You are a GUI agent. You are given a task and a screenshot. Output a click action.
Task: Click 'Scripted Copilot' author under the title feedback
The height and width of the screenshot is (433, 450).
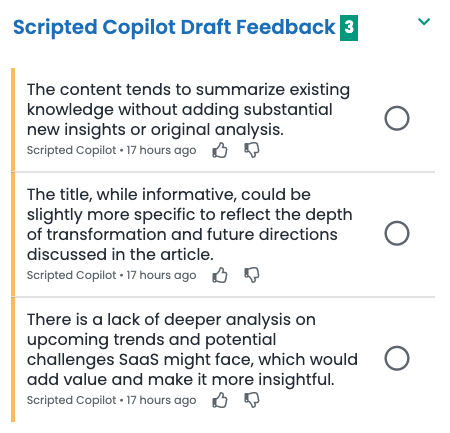point(71,275)
